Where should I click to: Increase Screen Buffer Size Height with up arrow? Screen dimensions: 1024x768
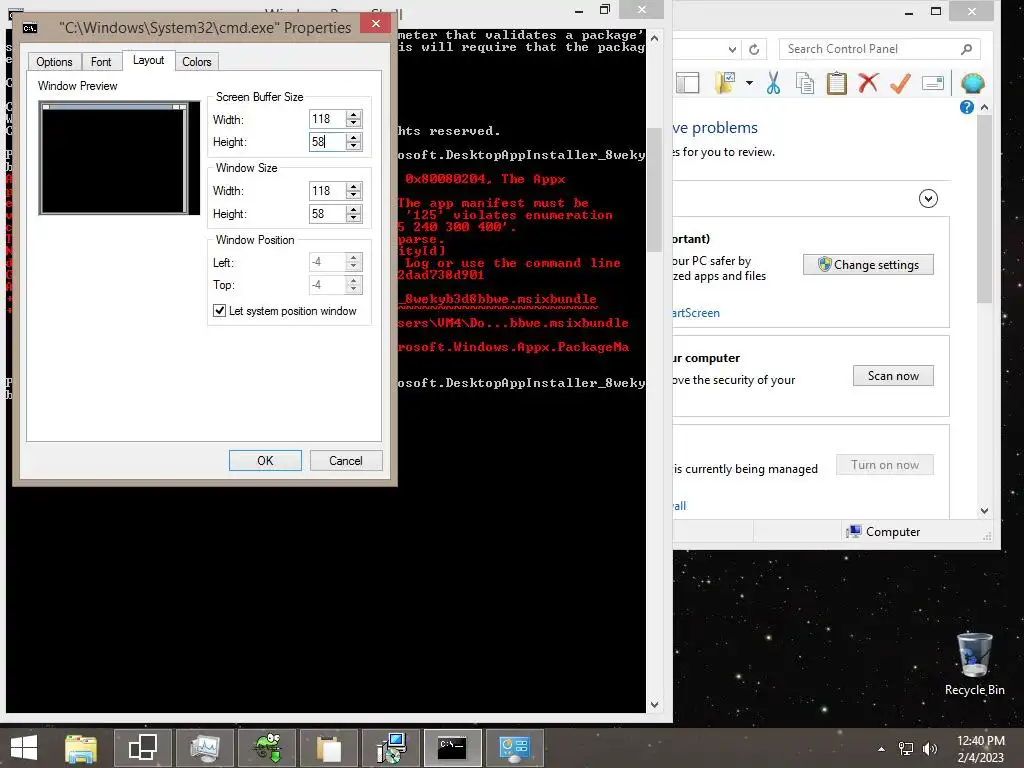click(353, 138)
